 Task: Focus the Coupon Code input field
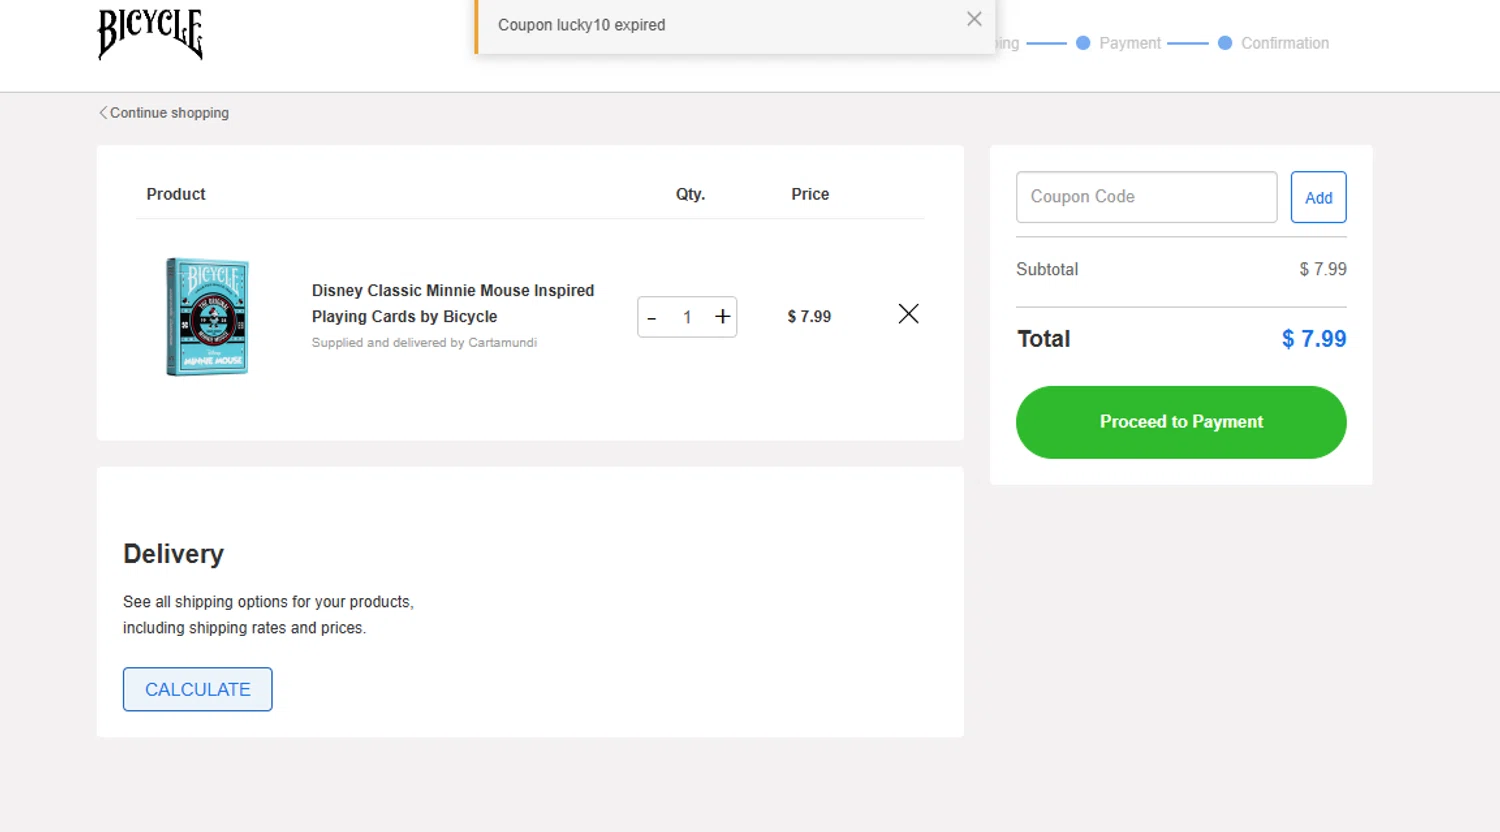click(x=1146, y=197)
